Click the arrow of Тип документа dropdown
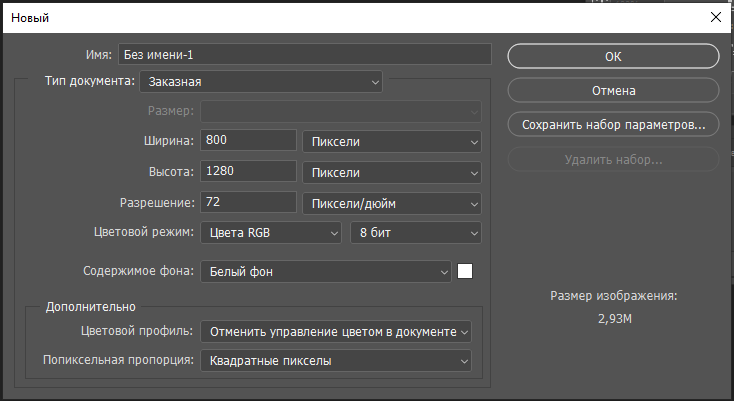734x401 pixels. click(375, 82)
